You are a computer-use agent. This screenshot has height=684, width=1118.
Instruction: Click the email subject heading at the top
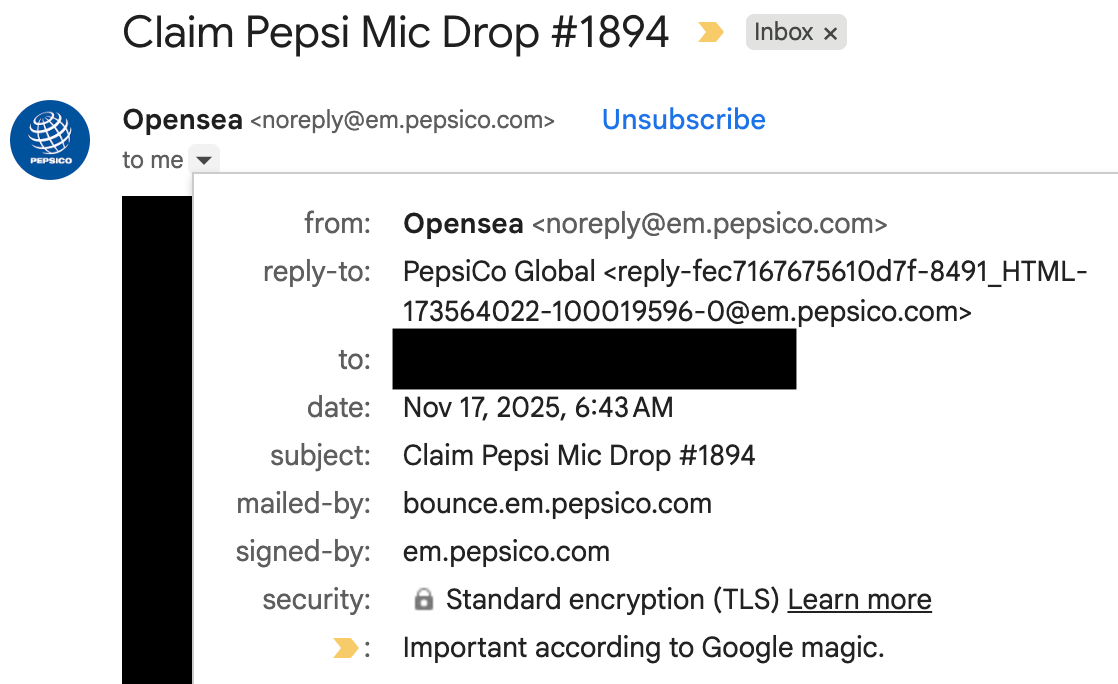(x=395, y=33)
